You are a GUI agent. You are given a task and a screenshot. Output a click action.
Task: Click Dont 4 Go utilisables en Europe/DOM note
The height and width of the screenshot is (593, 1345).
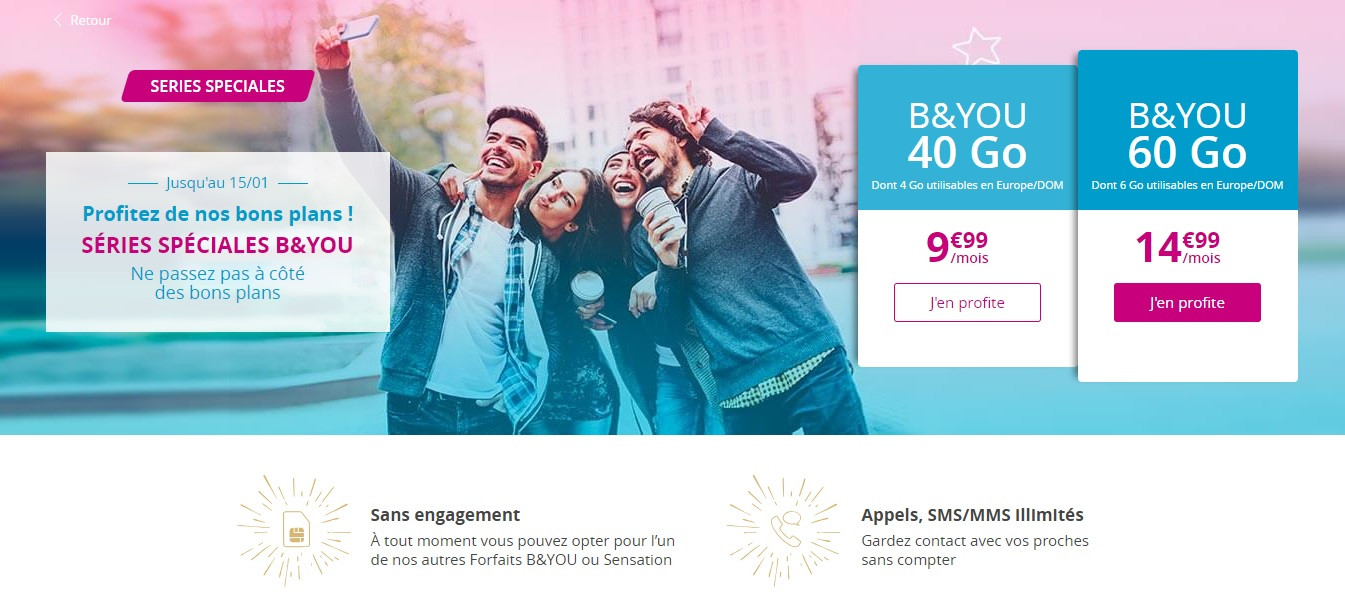(x=967, y=185)
